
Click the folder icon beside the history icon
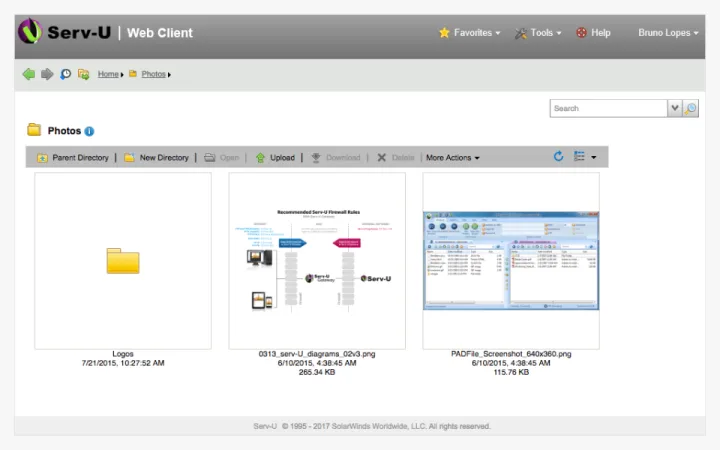(84, 74)
